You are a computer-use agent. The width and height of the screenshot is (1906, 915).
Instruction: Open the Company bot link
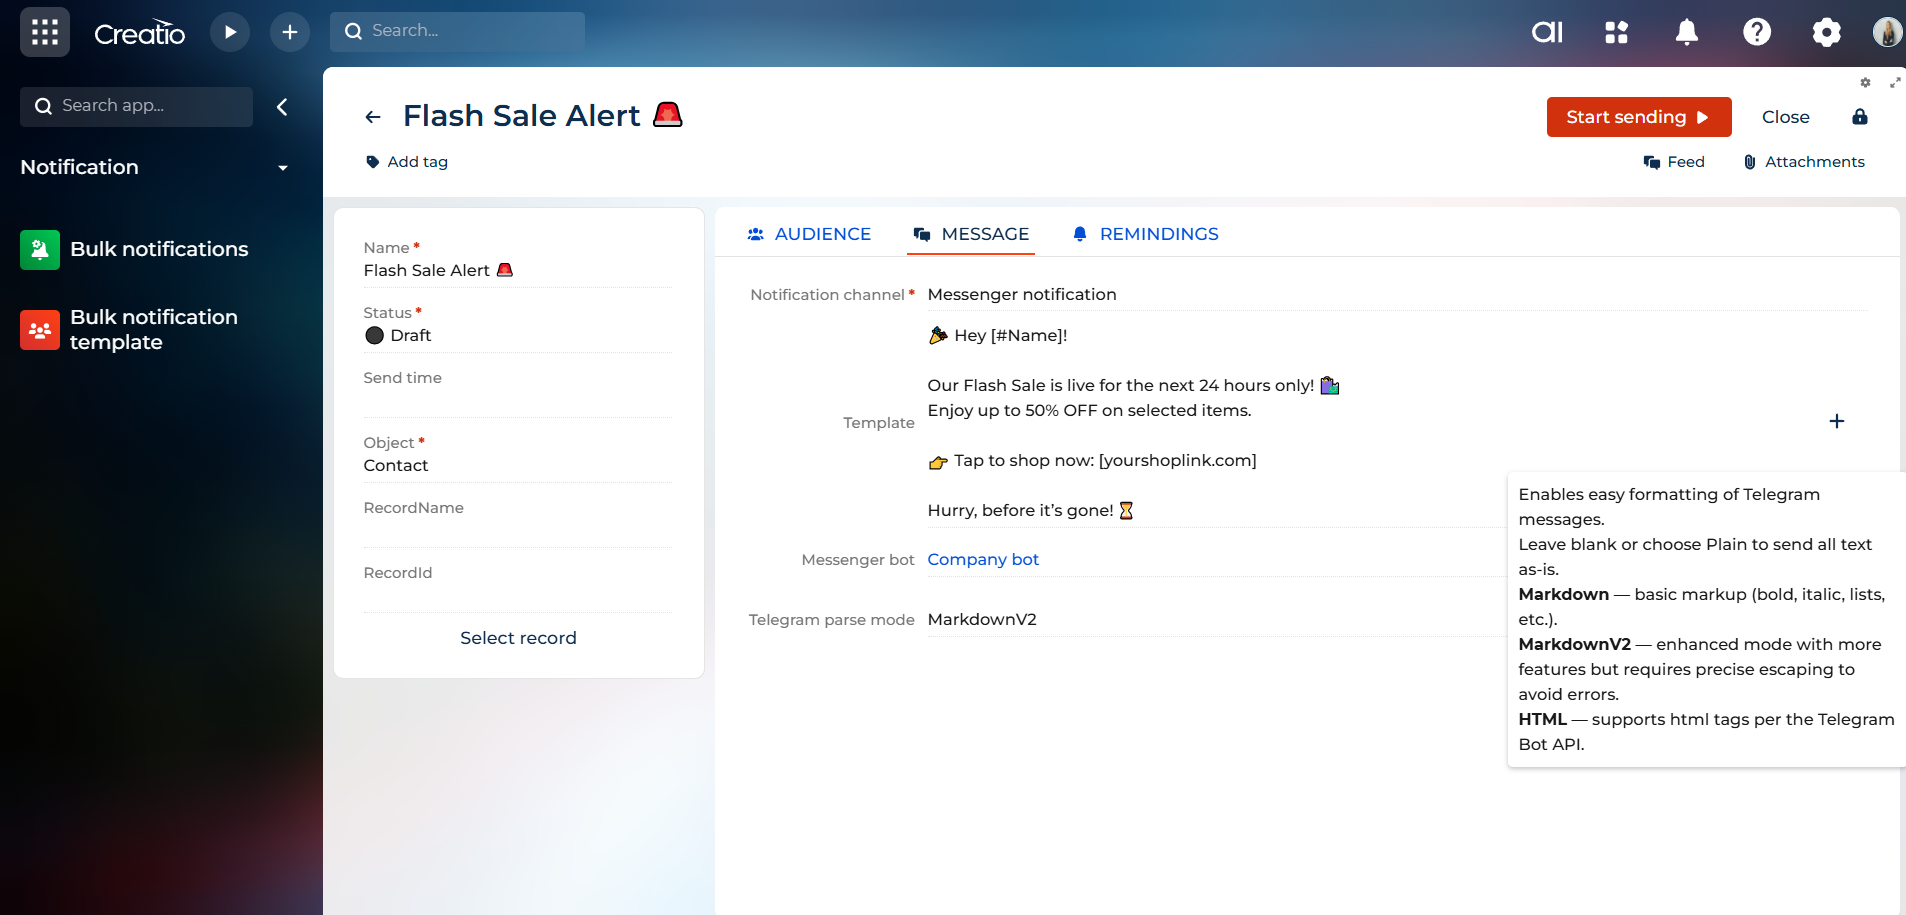pyautogui.click(x=983, y=559)
